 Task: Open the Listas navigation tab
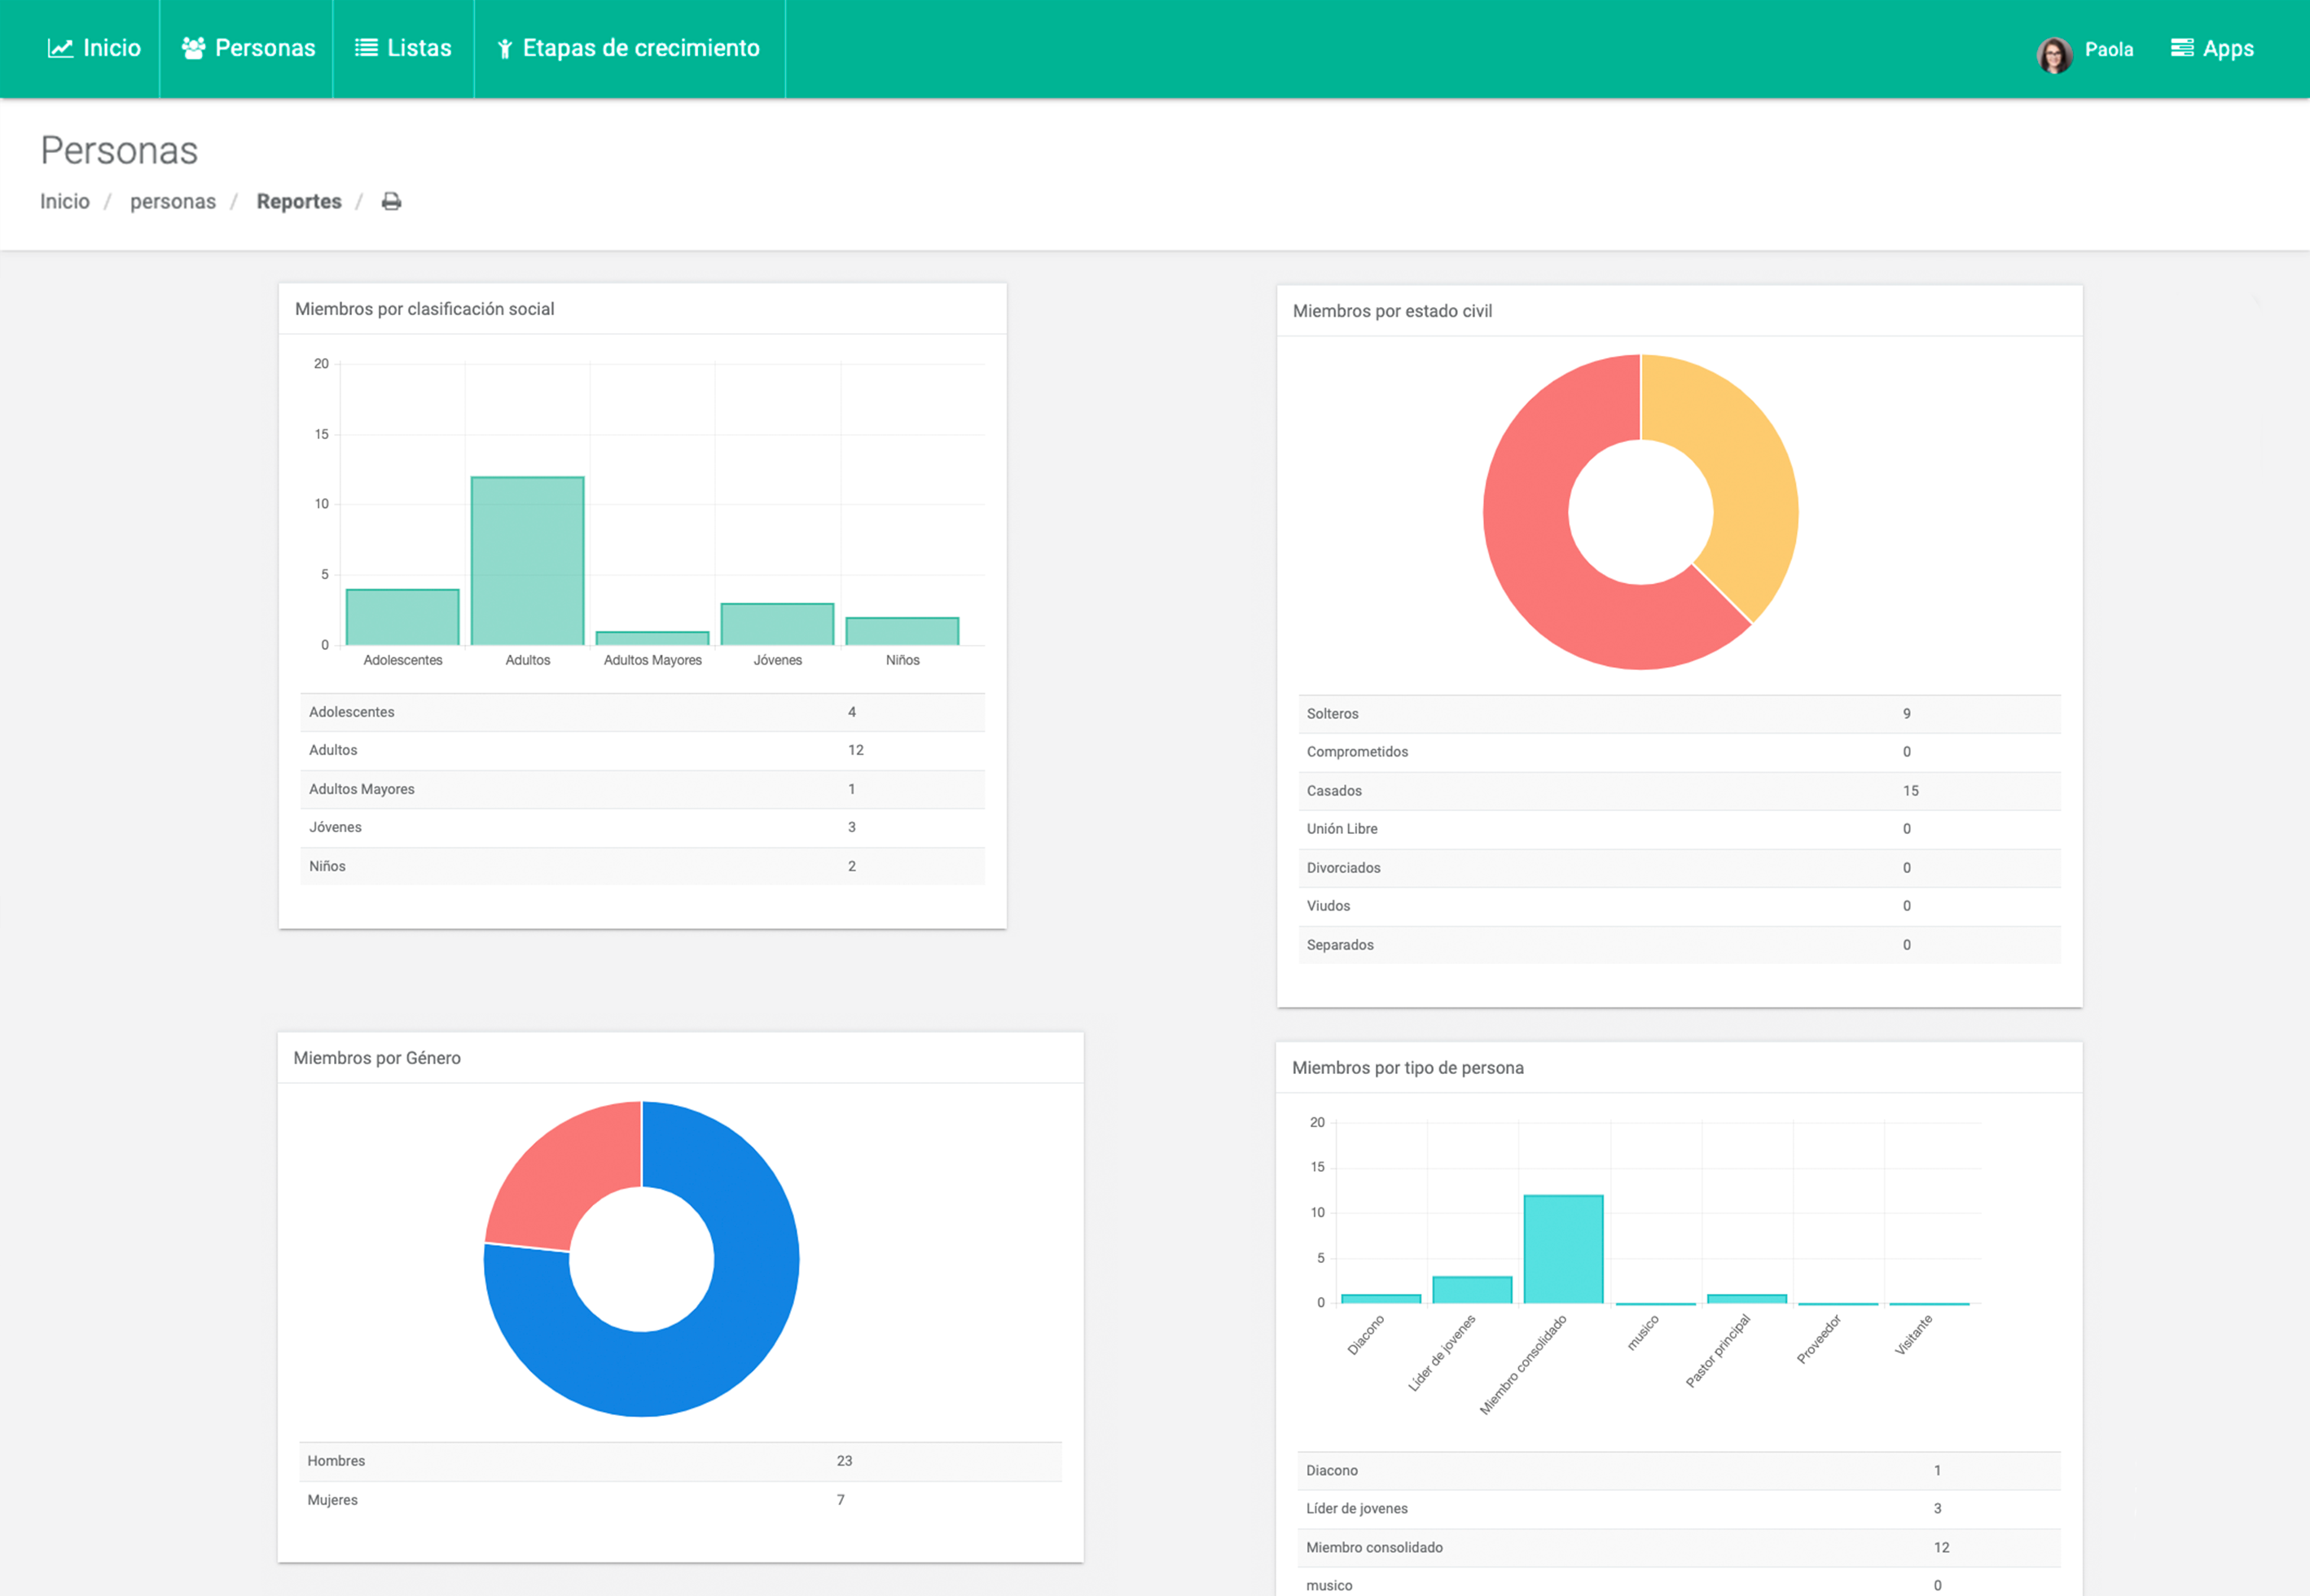(x=418, y=48)
